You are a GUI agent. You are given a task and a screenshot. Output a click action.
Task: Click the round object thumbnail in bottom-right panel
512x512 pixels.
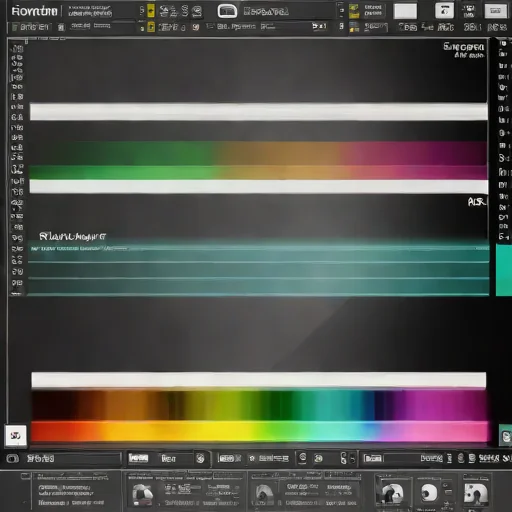[429, 492]
